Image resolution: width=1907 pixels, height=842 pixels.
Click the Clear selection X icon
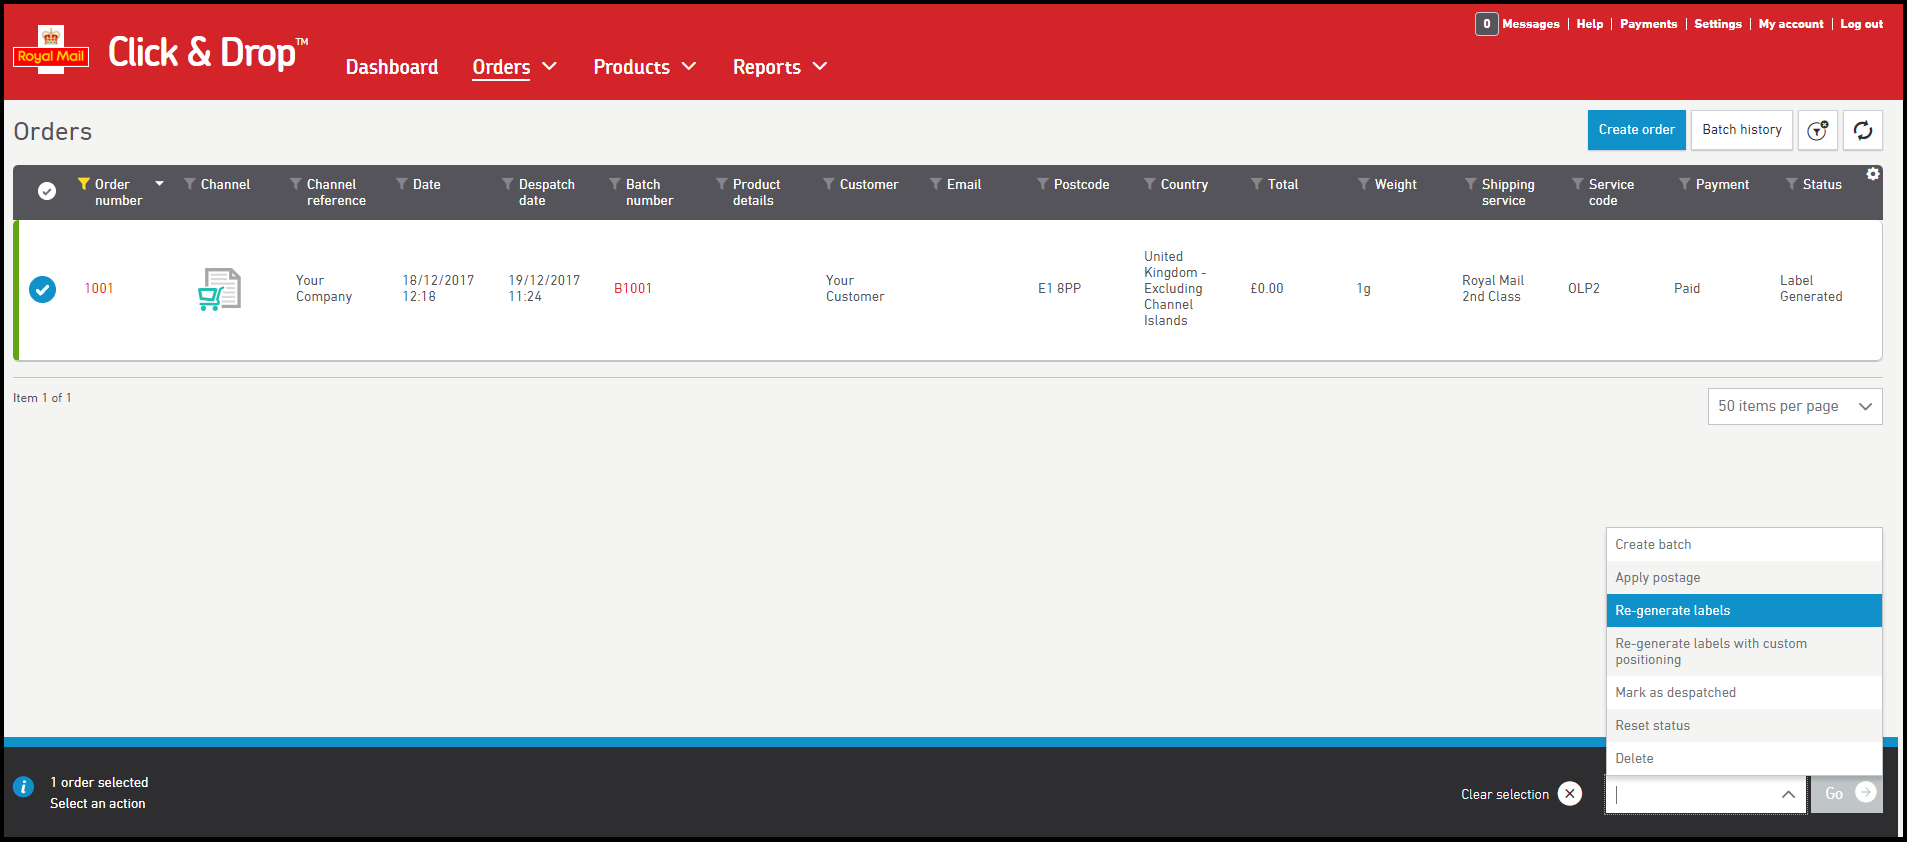pos(1570,794)
